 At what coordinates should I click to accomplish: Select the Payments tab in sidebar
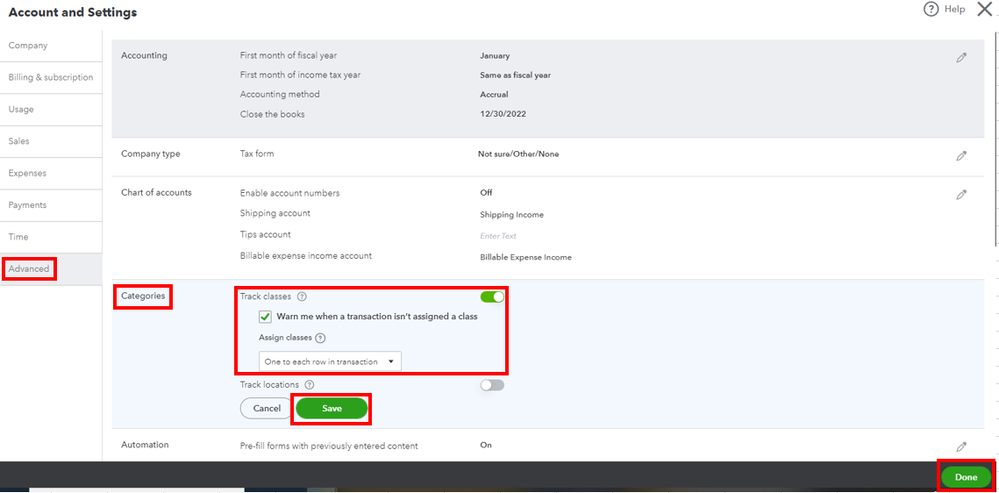pyautogui.click(x=28, y=205)
